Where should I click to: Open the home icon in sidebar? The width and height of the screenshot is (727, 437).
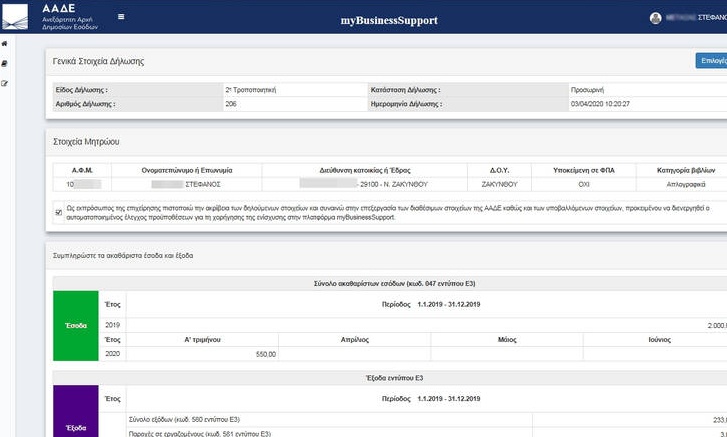point(5,44)
